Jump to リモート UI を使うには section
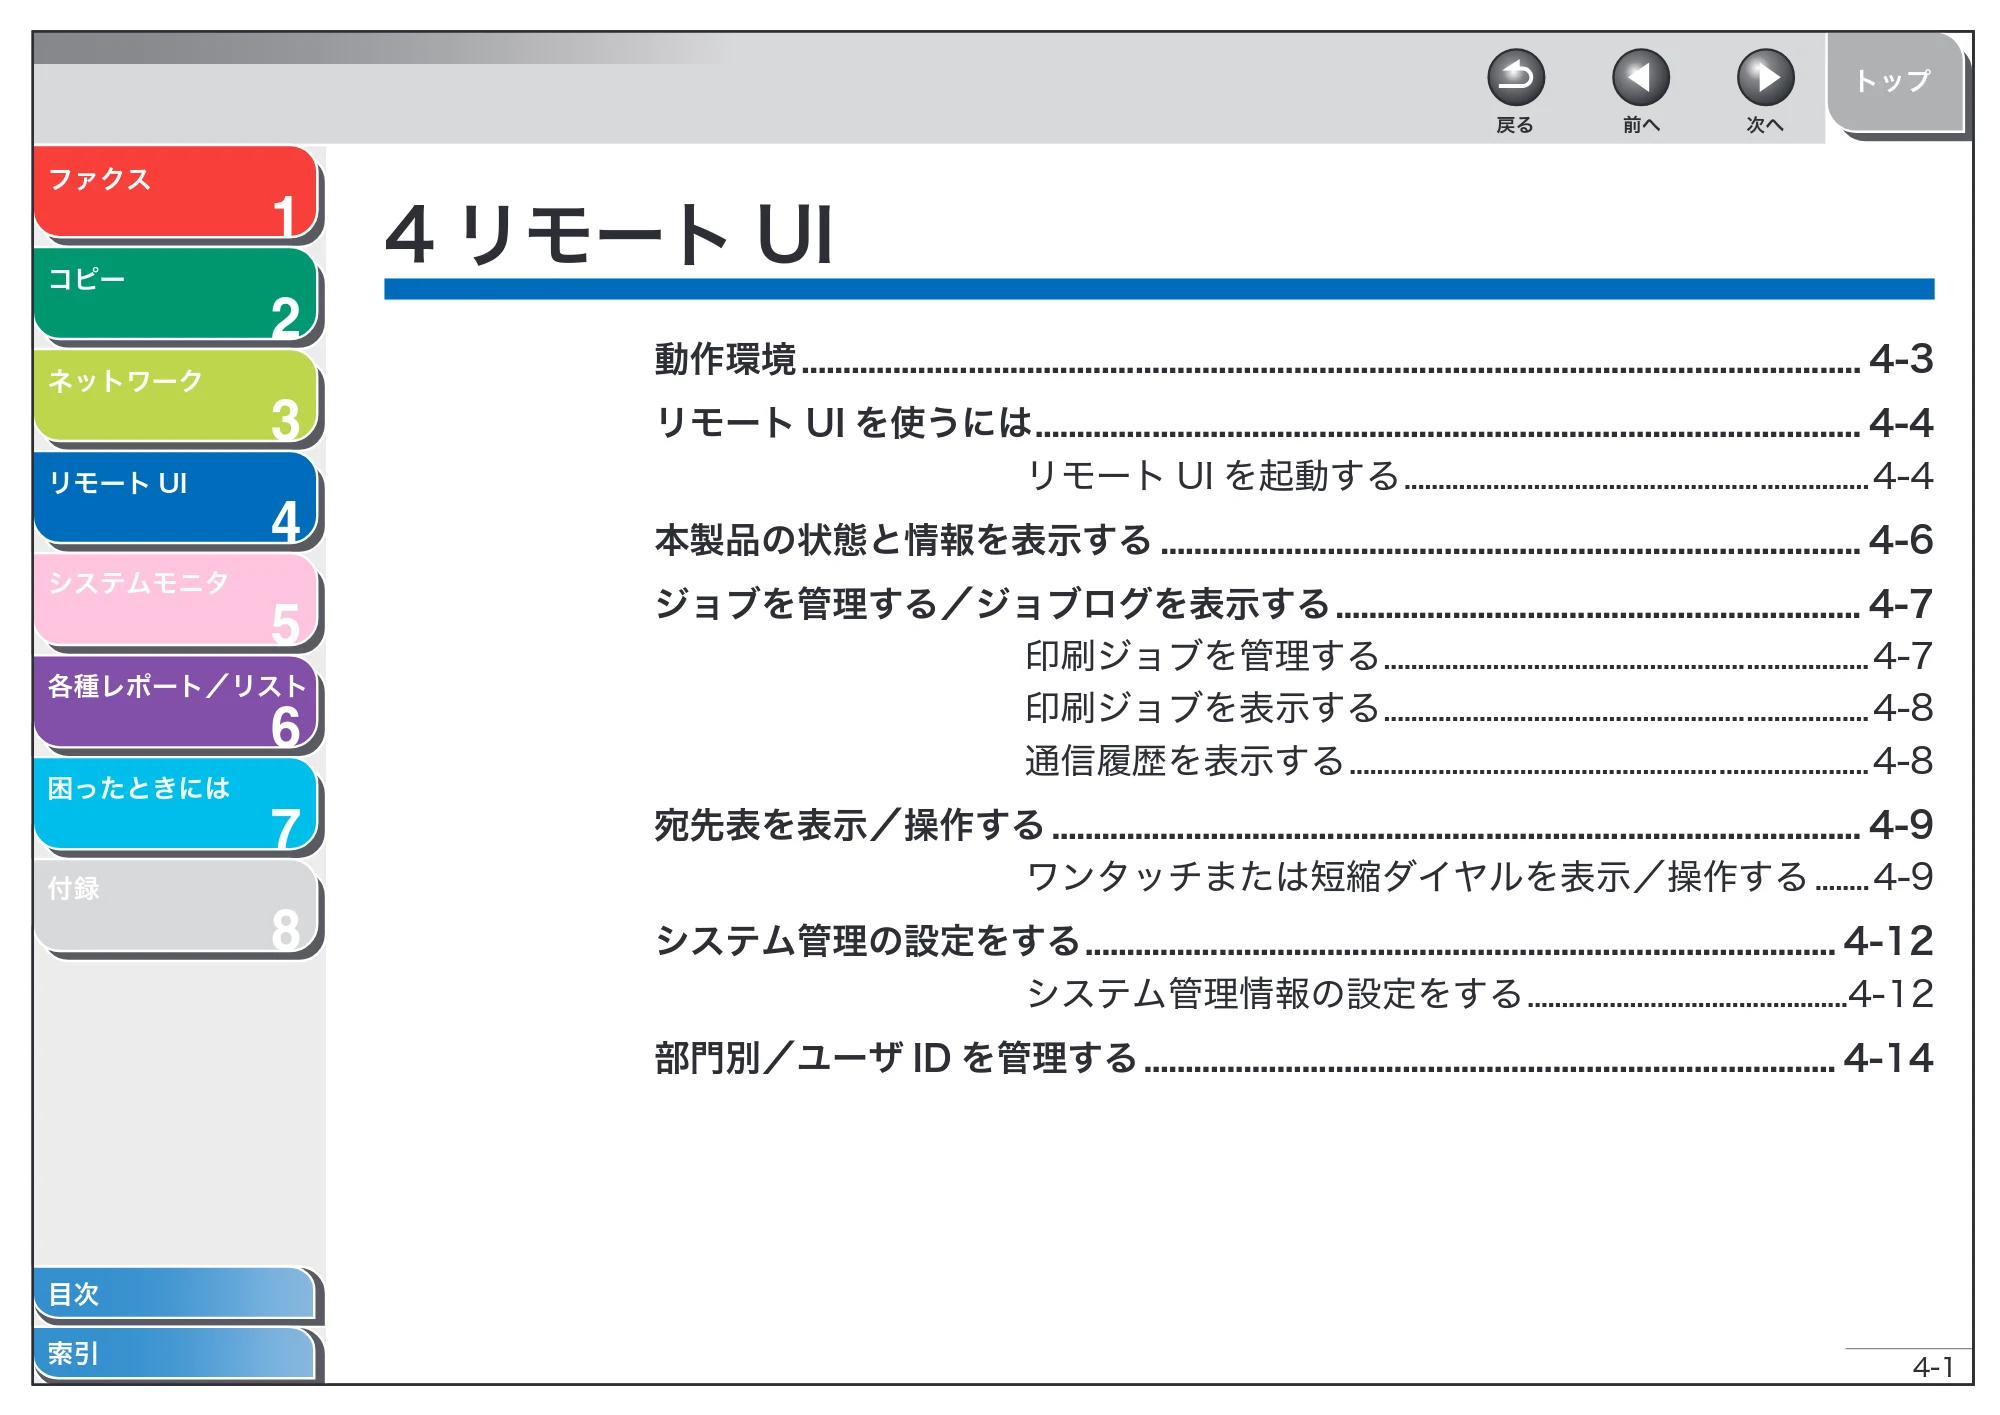Viewport: 2000px width, 1415px height. click(x=1293, y=423)
